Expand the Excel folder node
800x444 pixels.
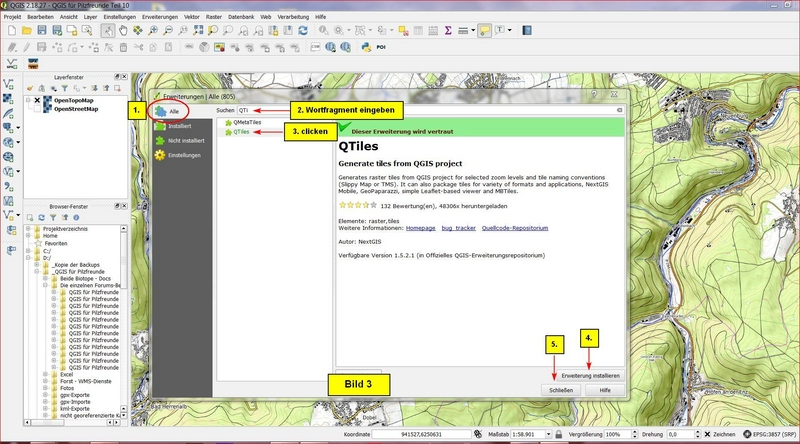pyautogui.click(x=45, y=375)
